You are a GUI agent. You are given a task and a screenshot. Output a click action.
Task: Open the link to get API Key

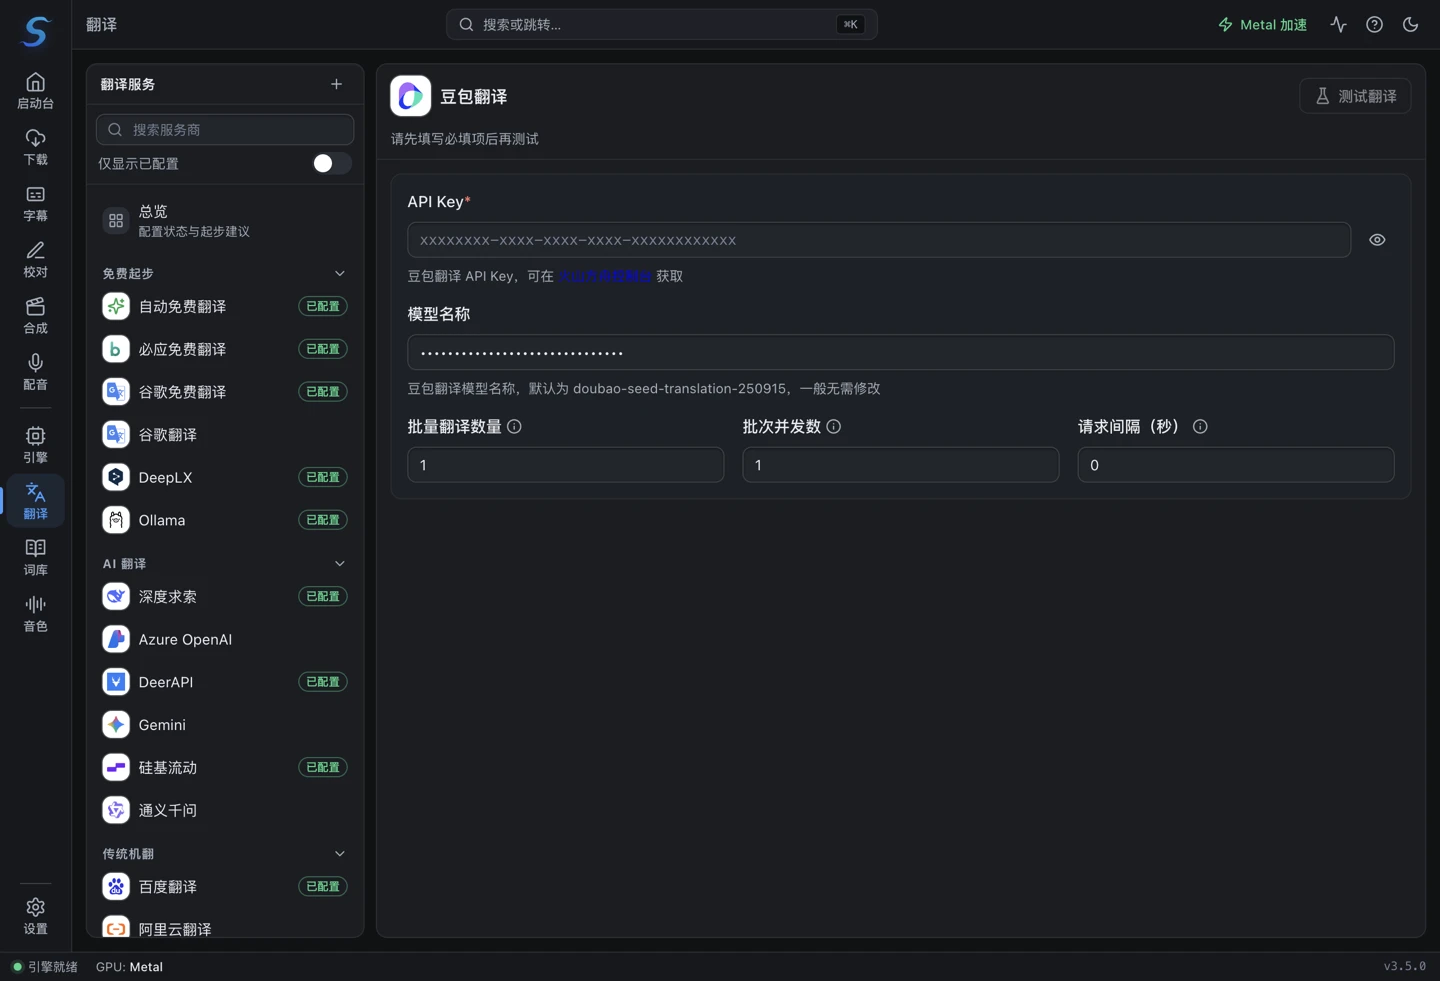coord(604,276)
